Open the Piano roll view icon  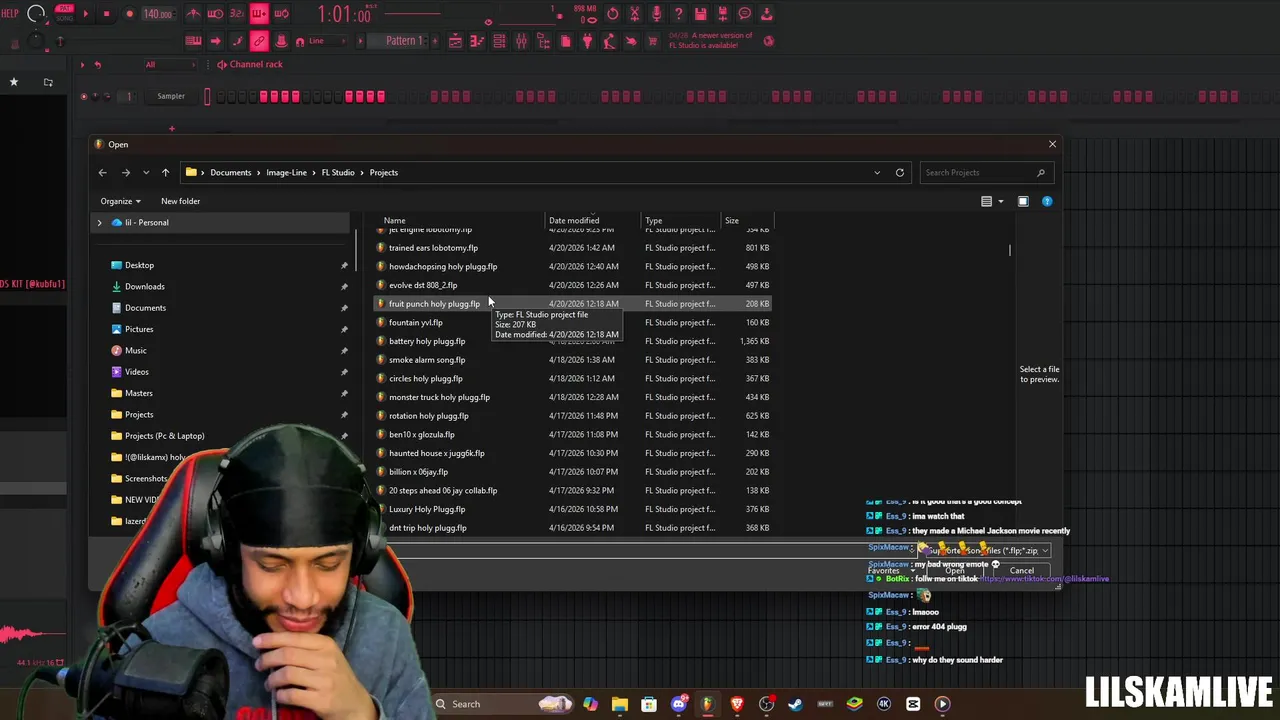pyautogui.click(x=477, y=41)
